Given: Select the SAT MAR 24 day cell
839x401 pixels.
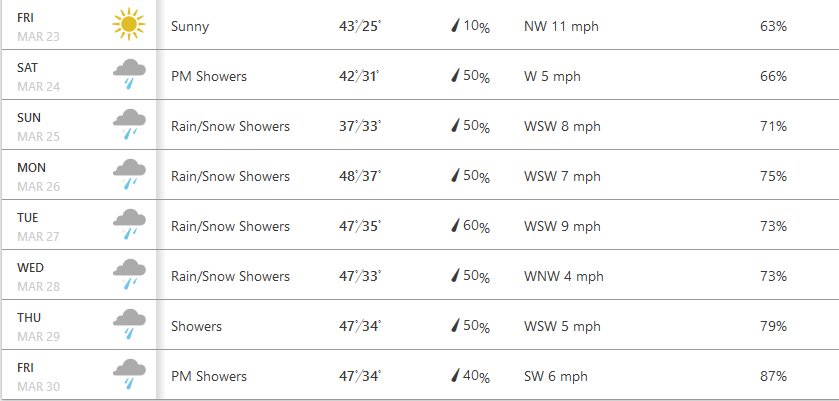Looking at the screenshot, I should (x=79, y=75).
